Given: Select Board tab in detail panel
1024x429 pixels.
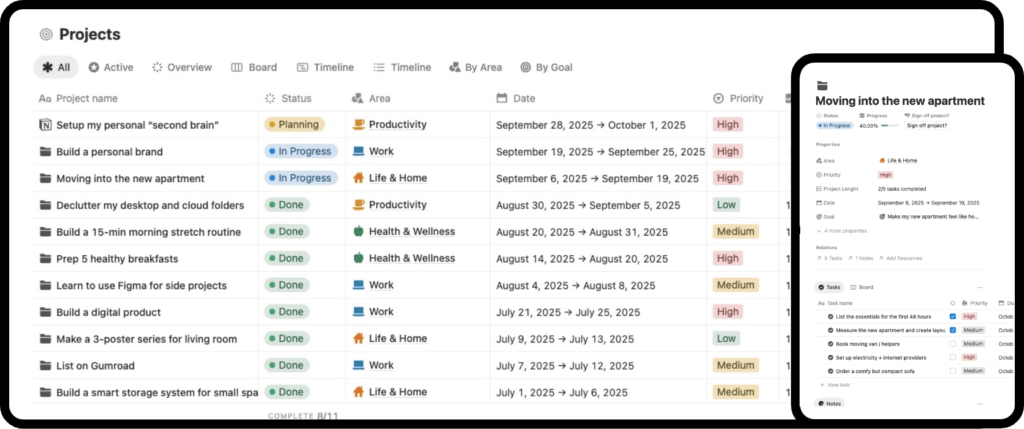Looking at the screenshot, I should tap(861, 287).
